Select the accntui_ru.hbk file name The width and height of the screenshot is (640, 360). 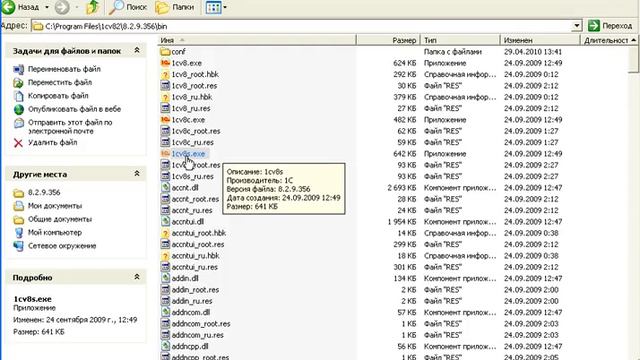pyautogui.click(x=196, y=256)
